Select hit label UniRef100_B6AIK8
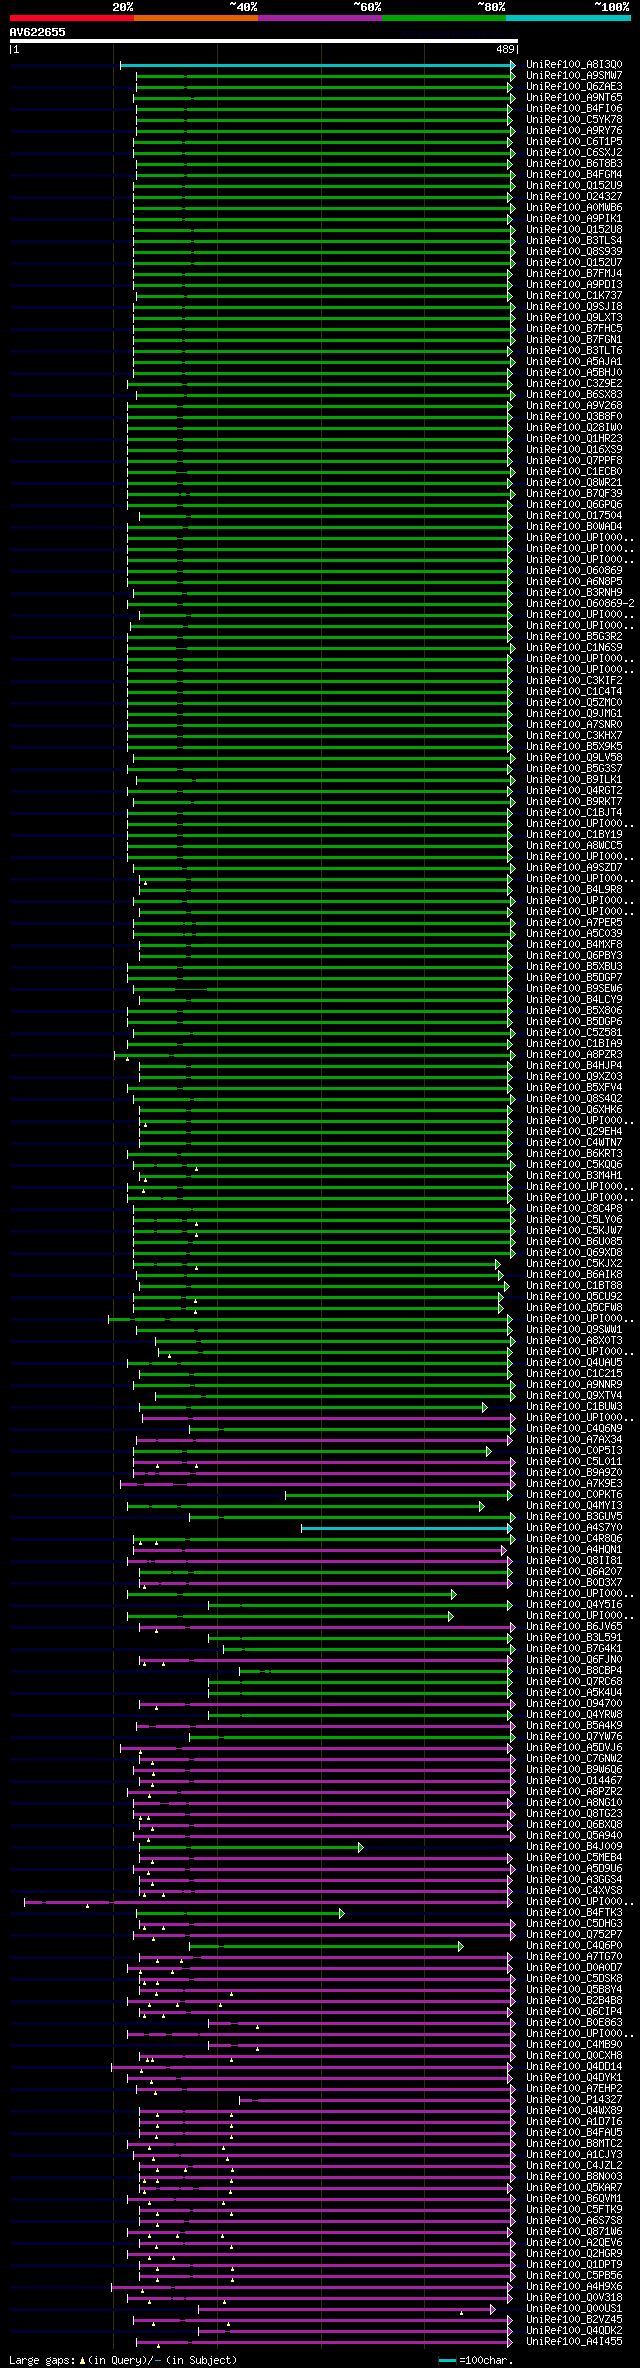The height and width of the screenshot is (2368, 640). click(574, 1275)
